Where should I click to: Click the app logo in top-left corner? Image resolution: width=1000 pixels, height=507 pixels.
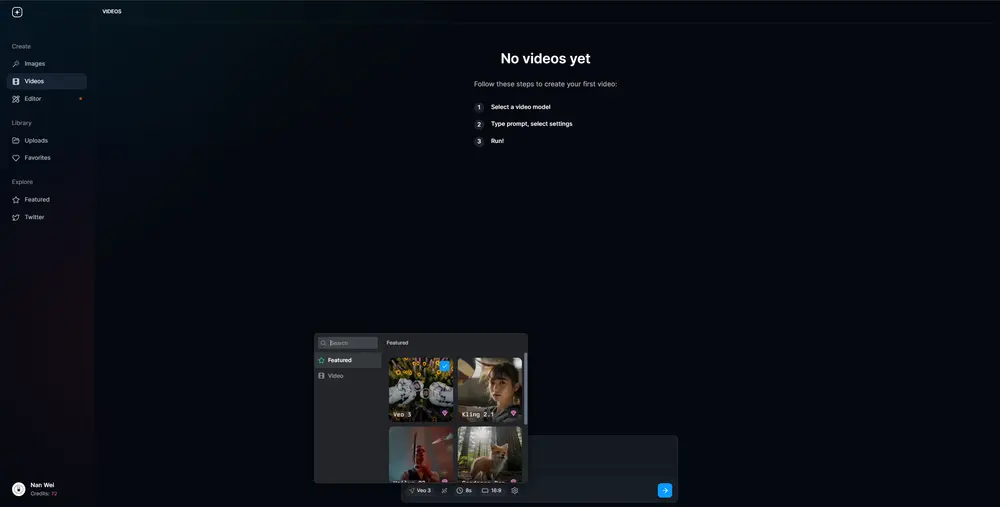coord(17,12)
